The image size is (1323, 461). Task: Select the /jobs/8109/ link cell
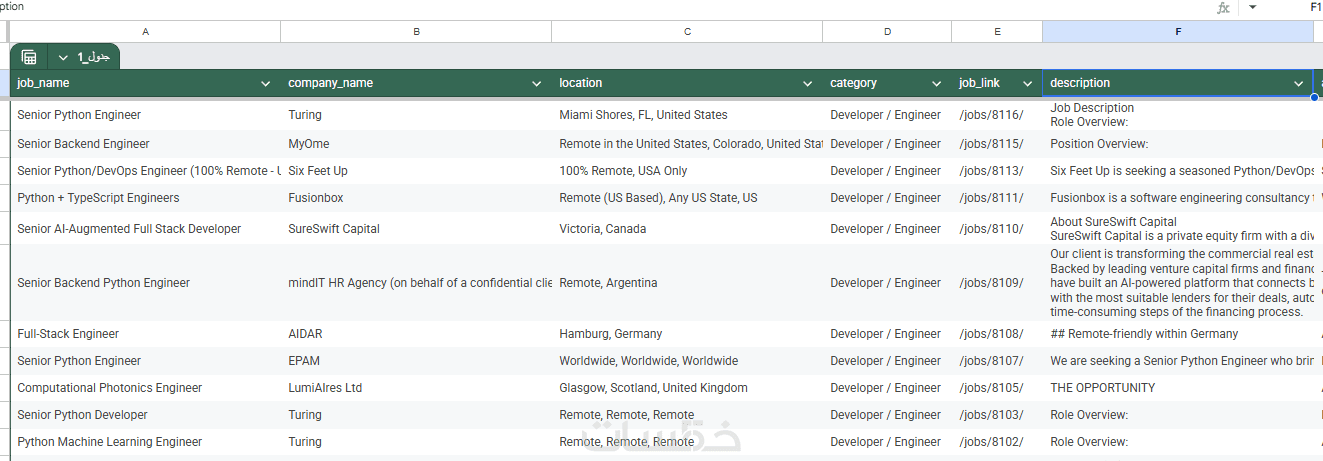tap(997, 283)
